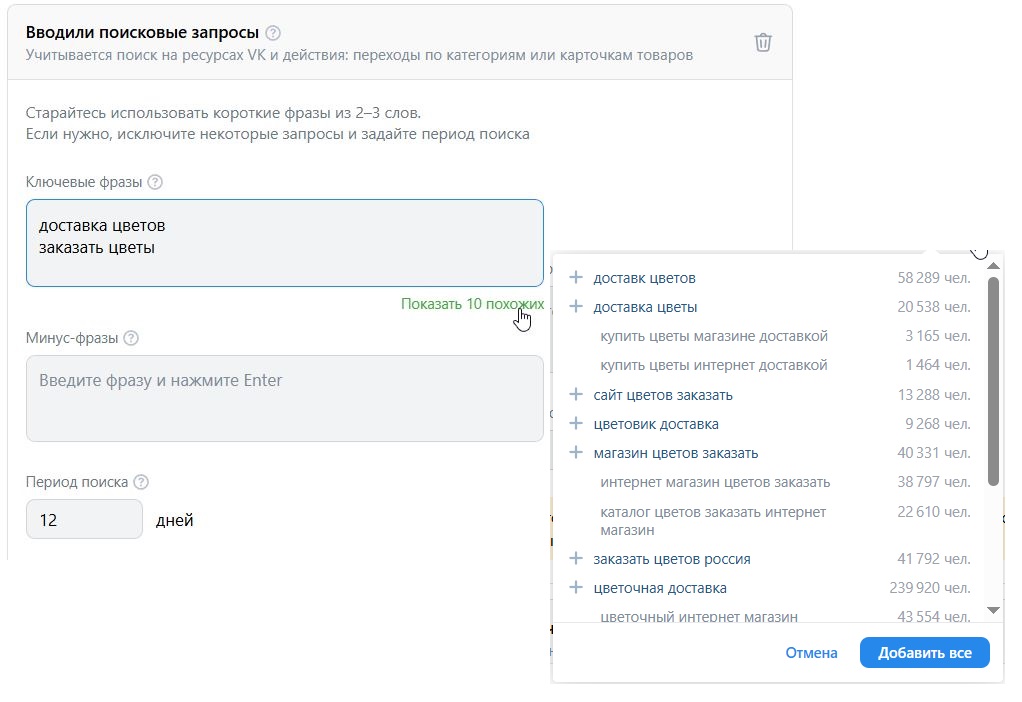Show similar phrases via "Показать 10 похожих" link

point(472,302)
